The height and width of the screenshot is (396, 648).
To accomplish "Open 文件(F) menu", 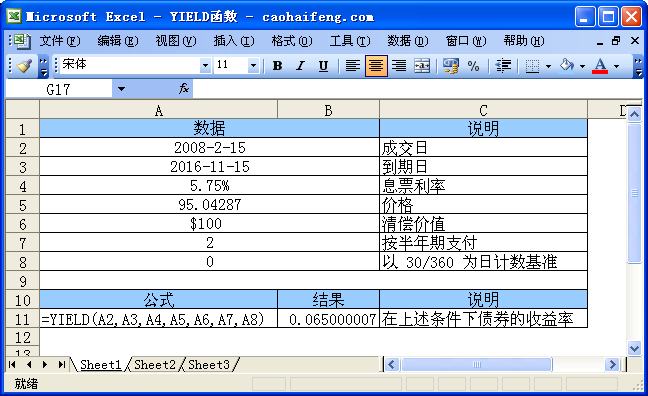I will (60, 41).
